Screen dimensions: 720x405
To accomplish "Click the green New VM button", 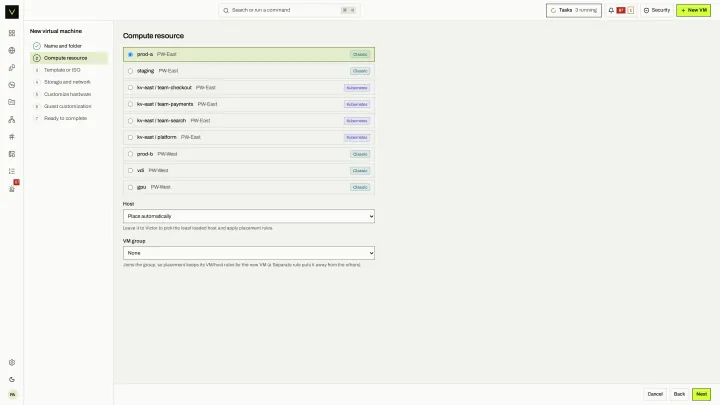I will point(693,10).
